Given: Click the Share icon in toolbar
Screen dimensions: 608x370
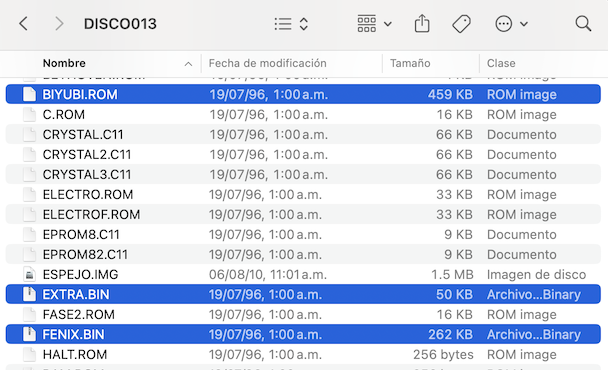Looking at the screenshot, I should (422, 23).
